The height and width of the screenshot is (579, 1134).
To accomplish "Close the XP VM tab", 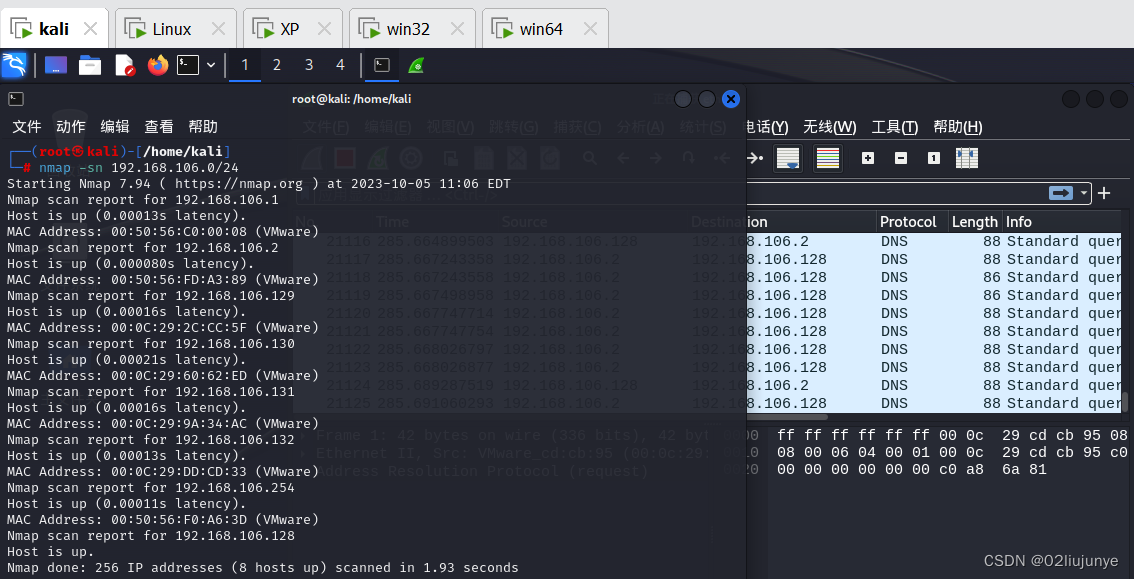I will (x=325, y=29).
